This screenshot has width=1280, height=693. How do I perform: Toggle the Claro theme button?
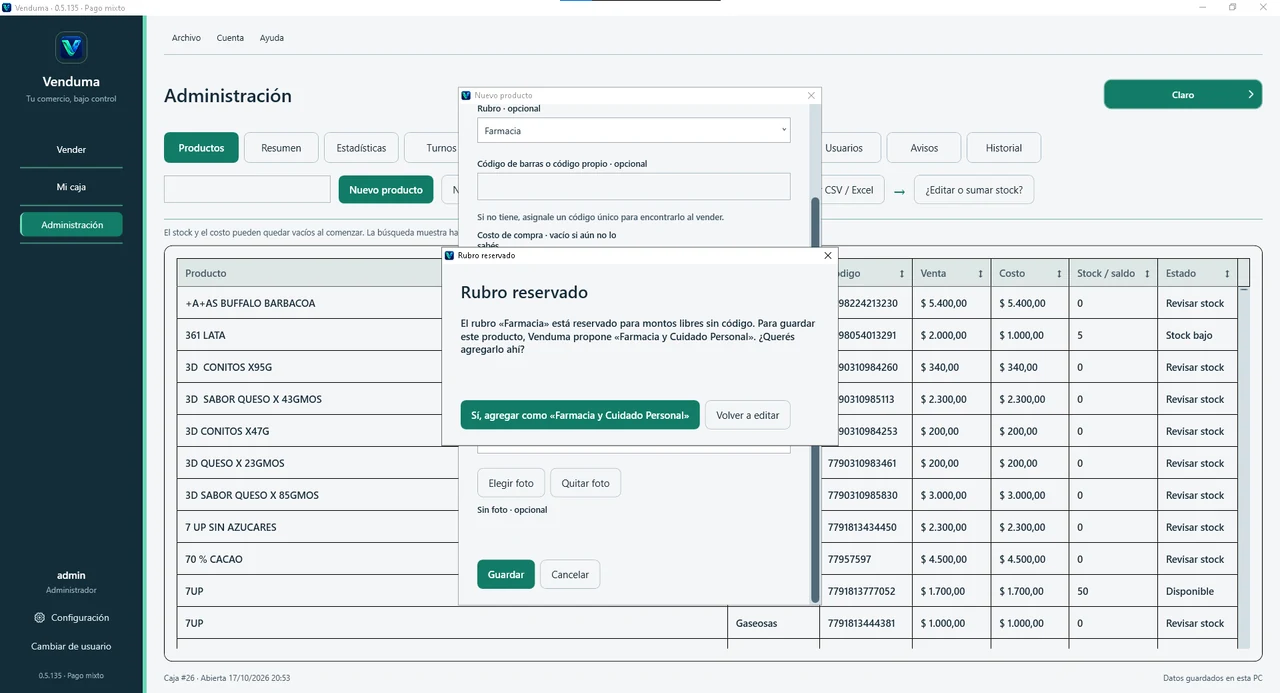coord(1183,95)
